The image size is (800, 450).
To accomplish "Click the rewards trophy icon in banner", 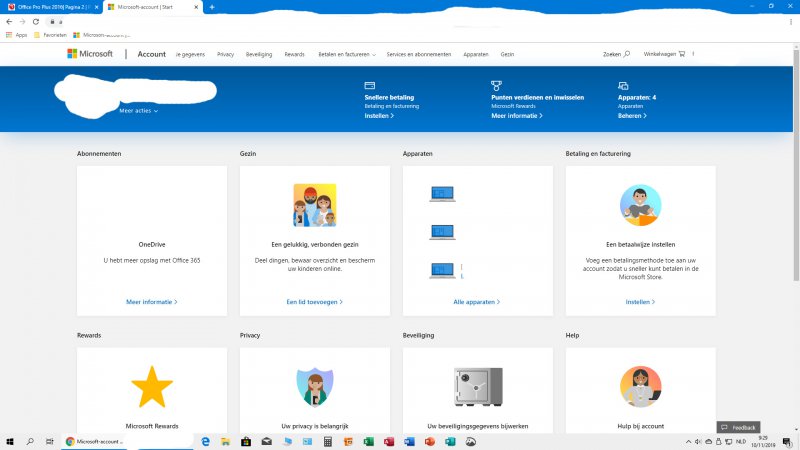I will click(x=496, y=86).
